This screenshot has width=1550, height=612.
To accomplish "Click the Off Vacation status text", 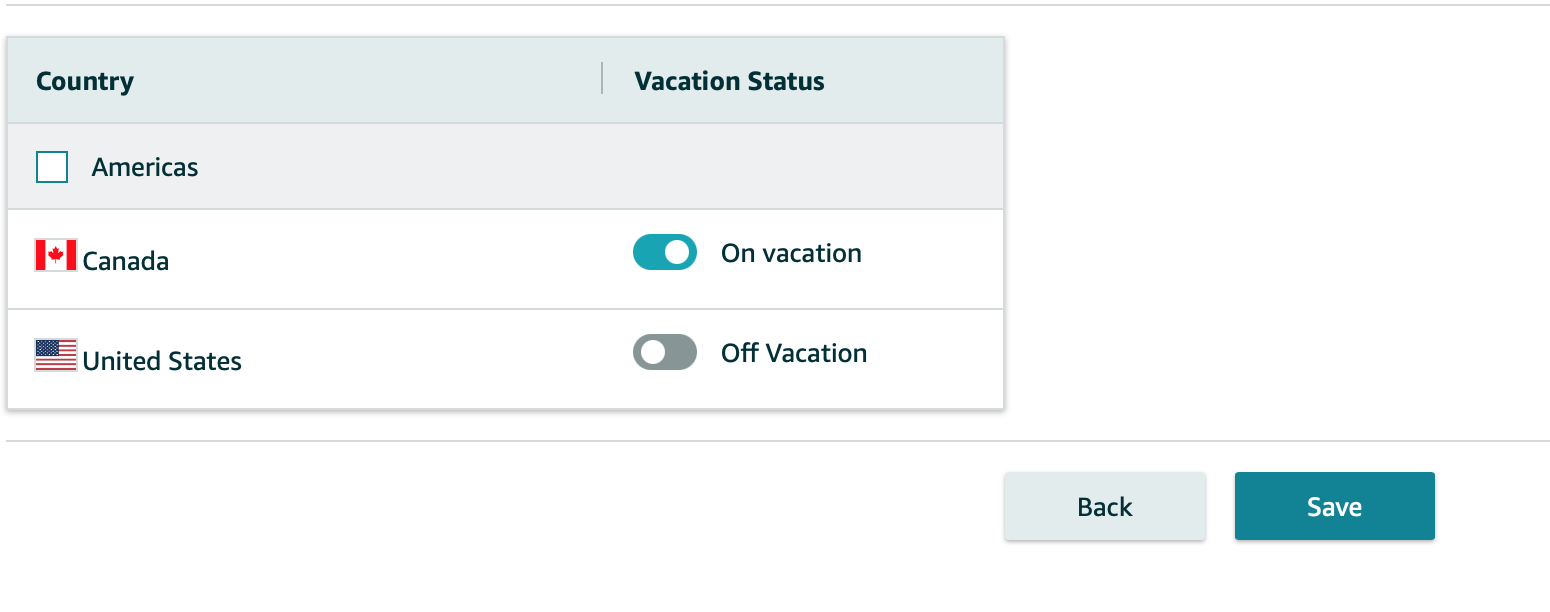I will point(794,353).
